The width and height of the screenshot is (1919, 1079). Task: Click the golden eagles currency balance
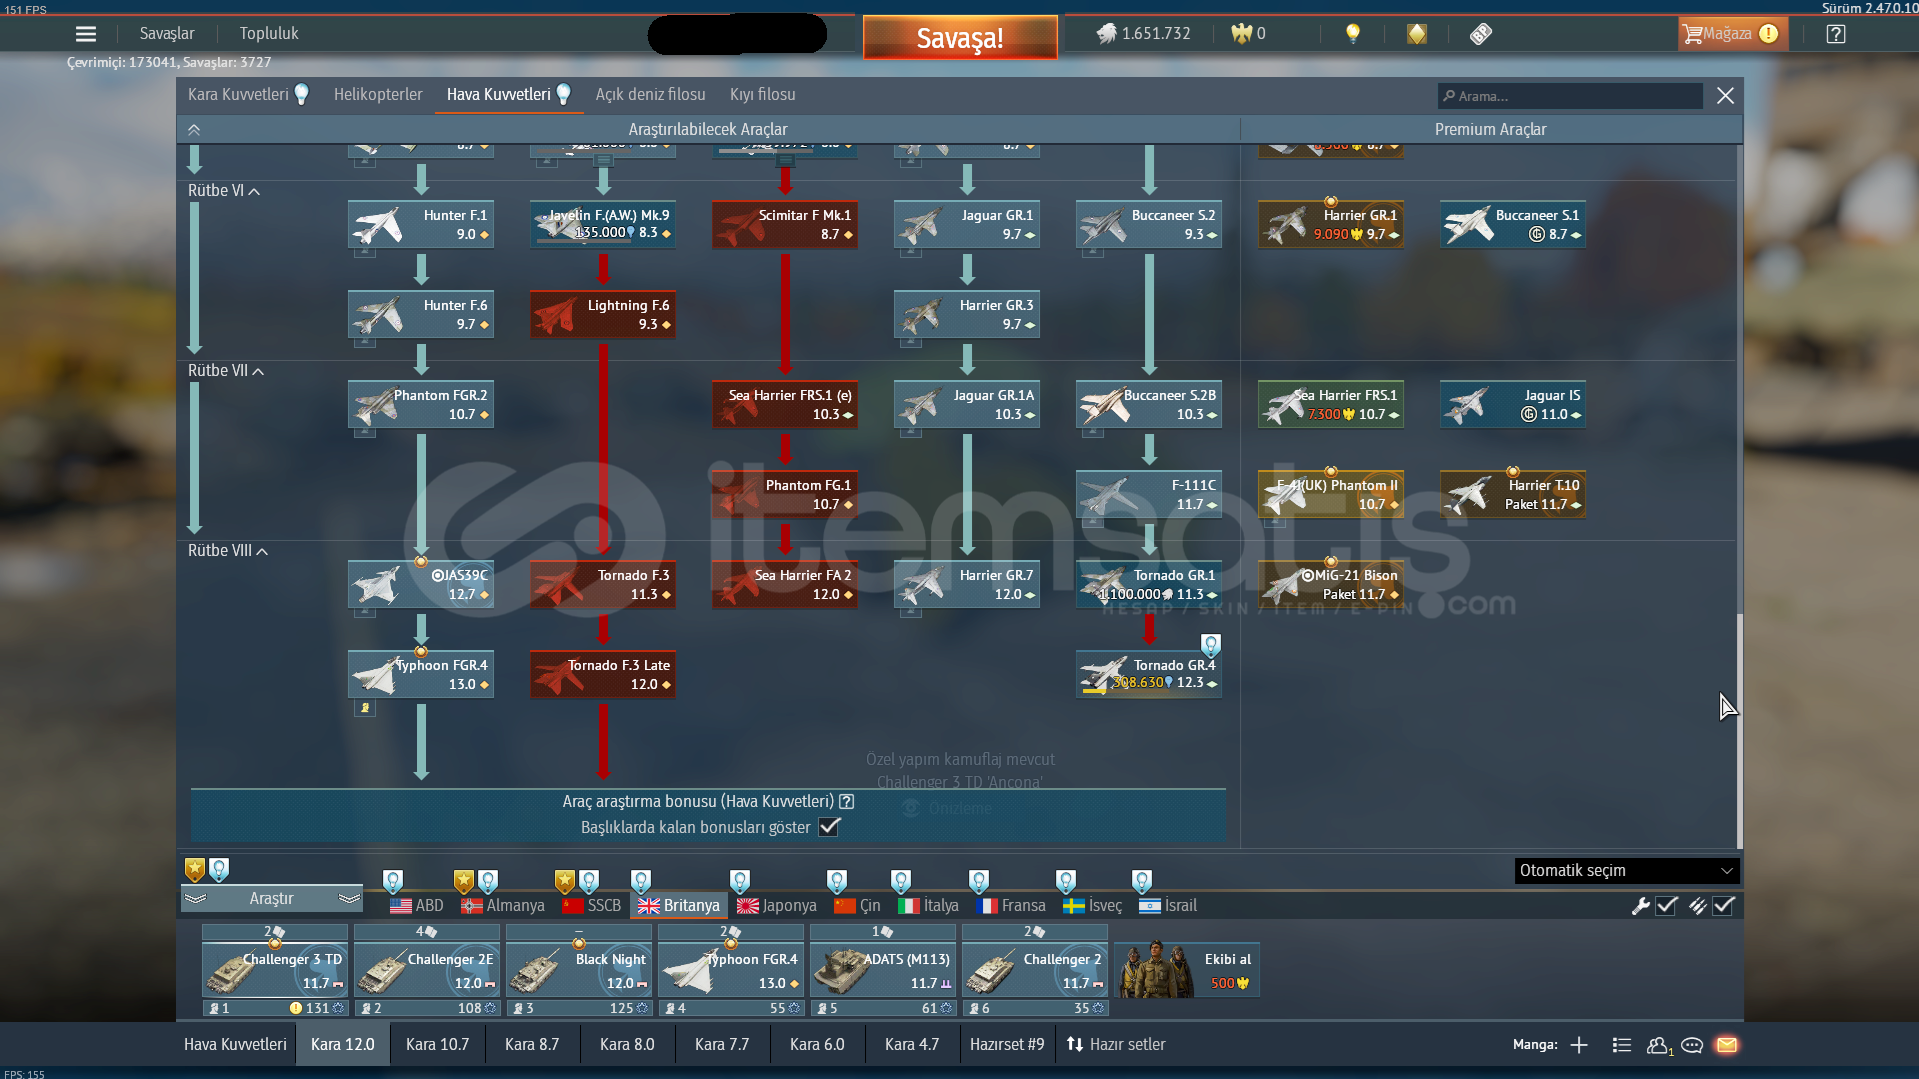1249,34
